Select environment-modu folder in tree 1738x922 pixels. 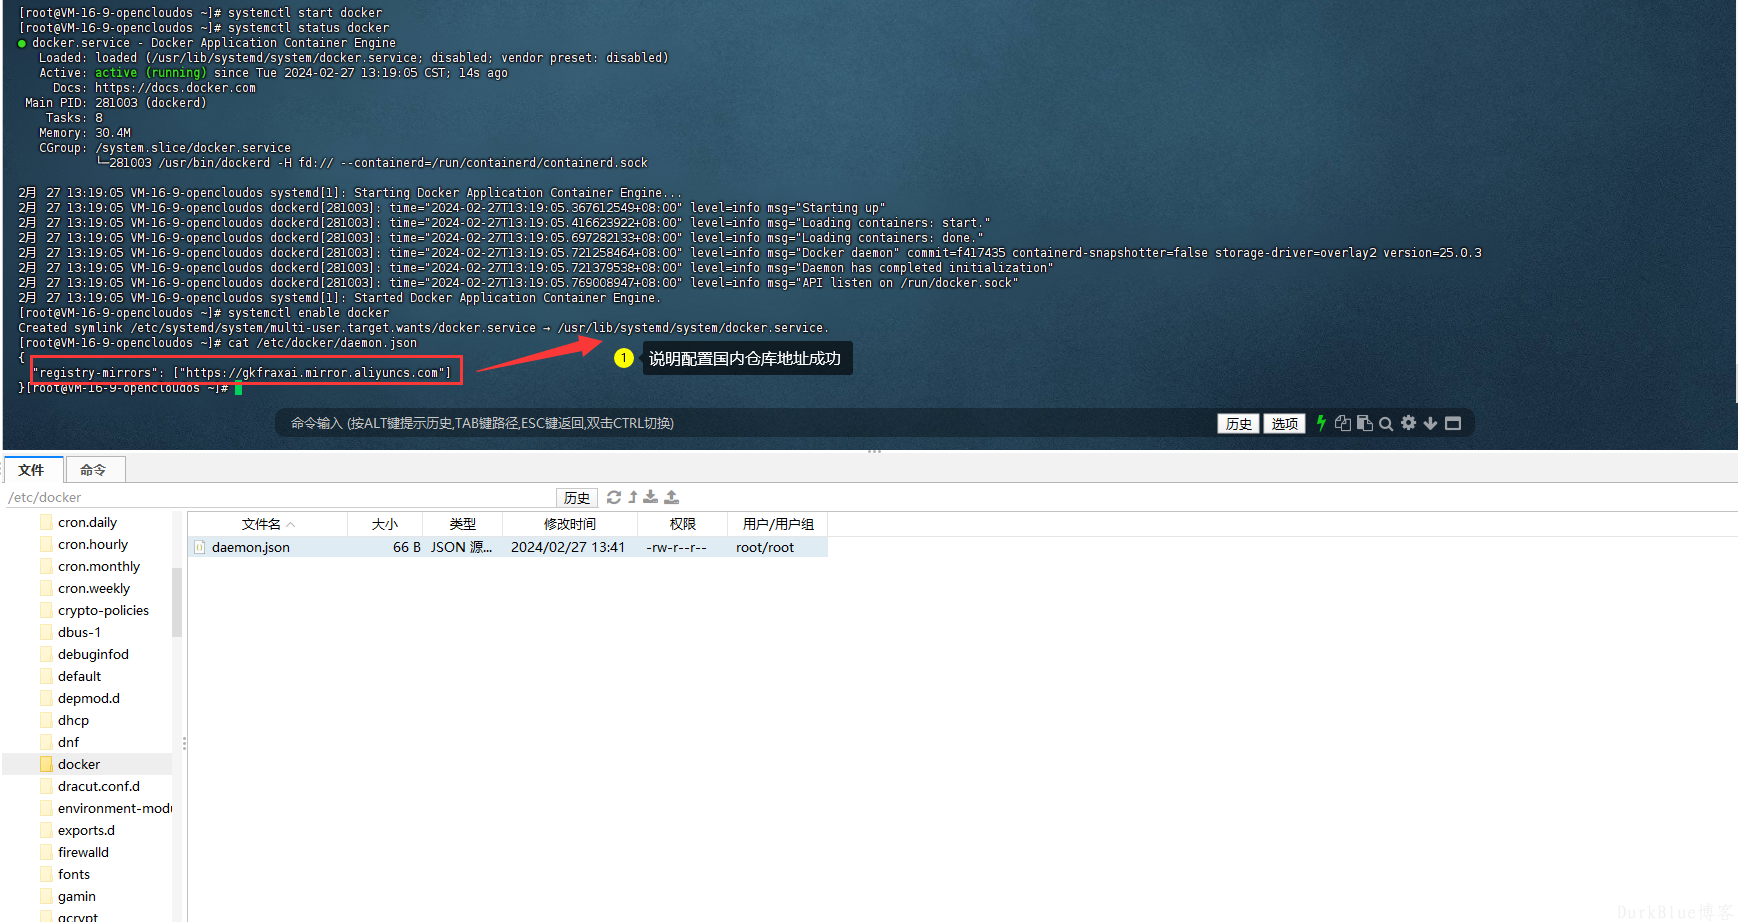(114, 808)
